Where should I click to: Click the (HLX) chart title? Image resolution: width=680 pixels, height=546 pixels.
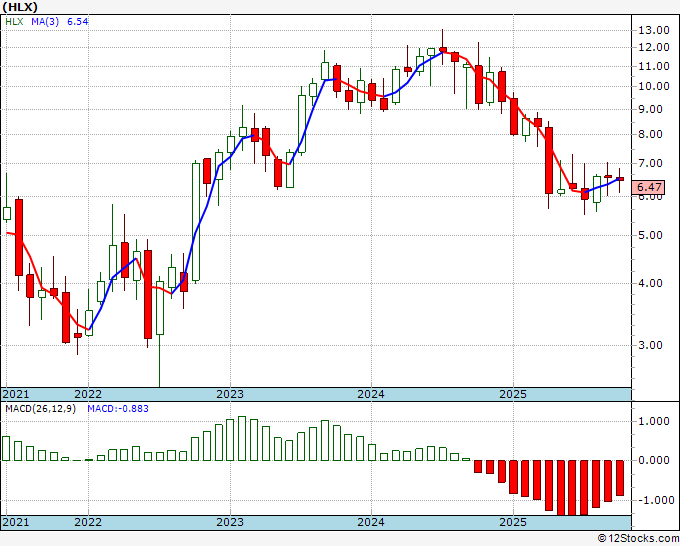coord(20,7)
